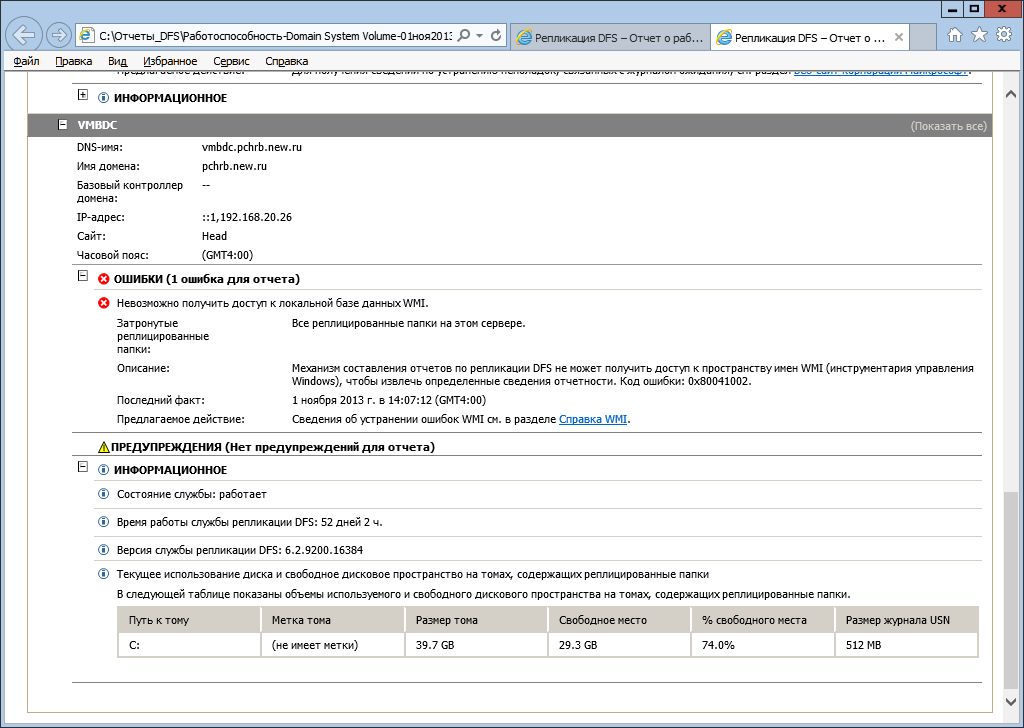
Task: Open the Справка menu
Action: (x=287, y=61)
